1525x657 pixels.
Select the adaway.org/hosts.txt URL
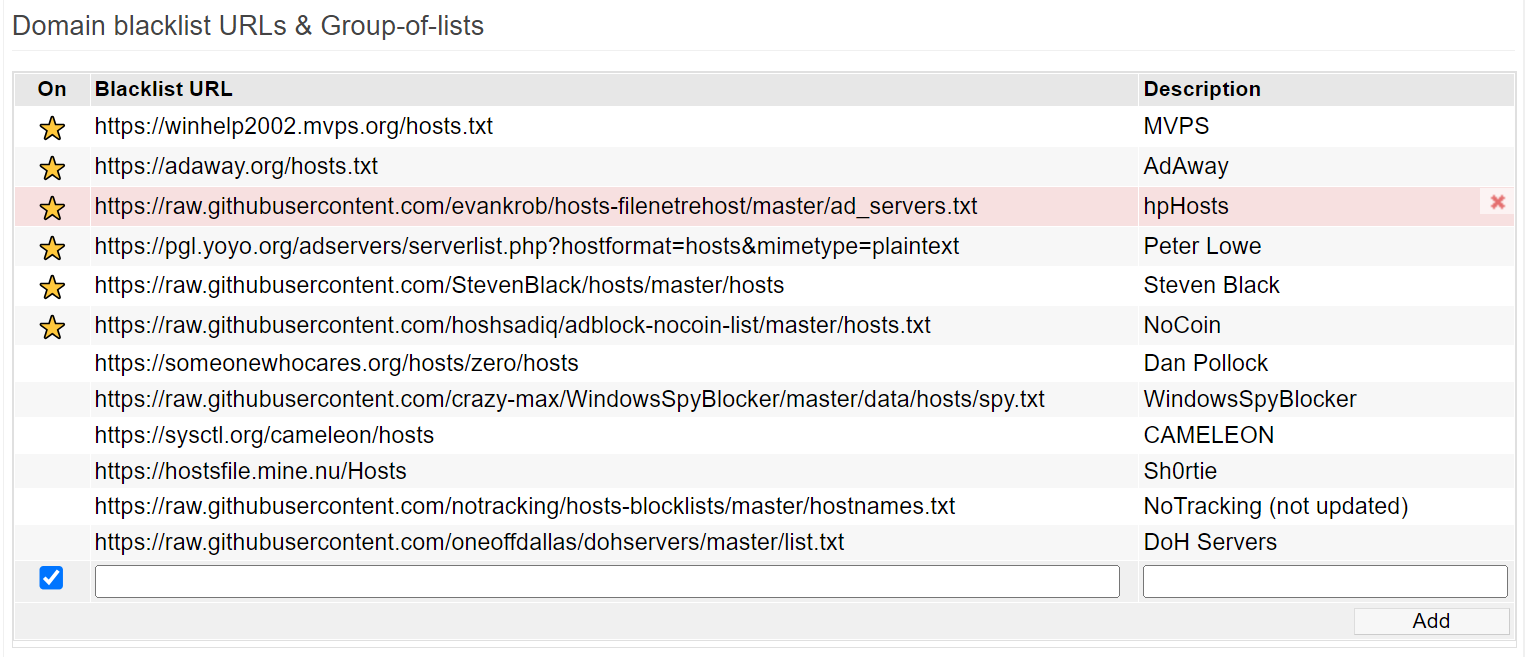click(x=236, y=166)
